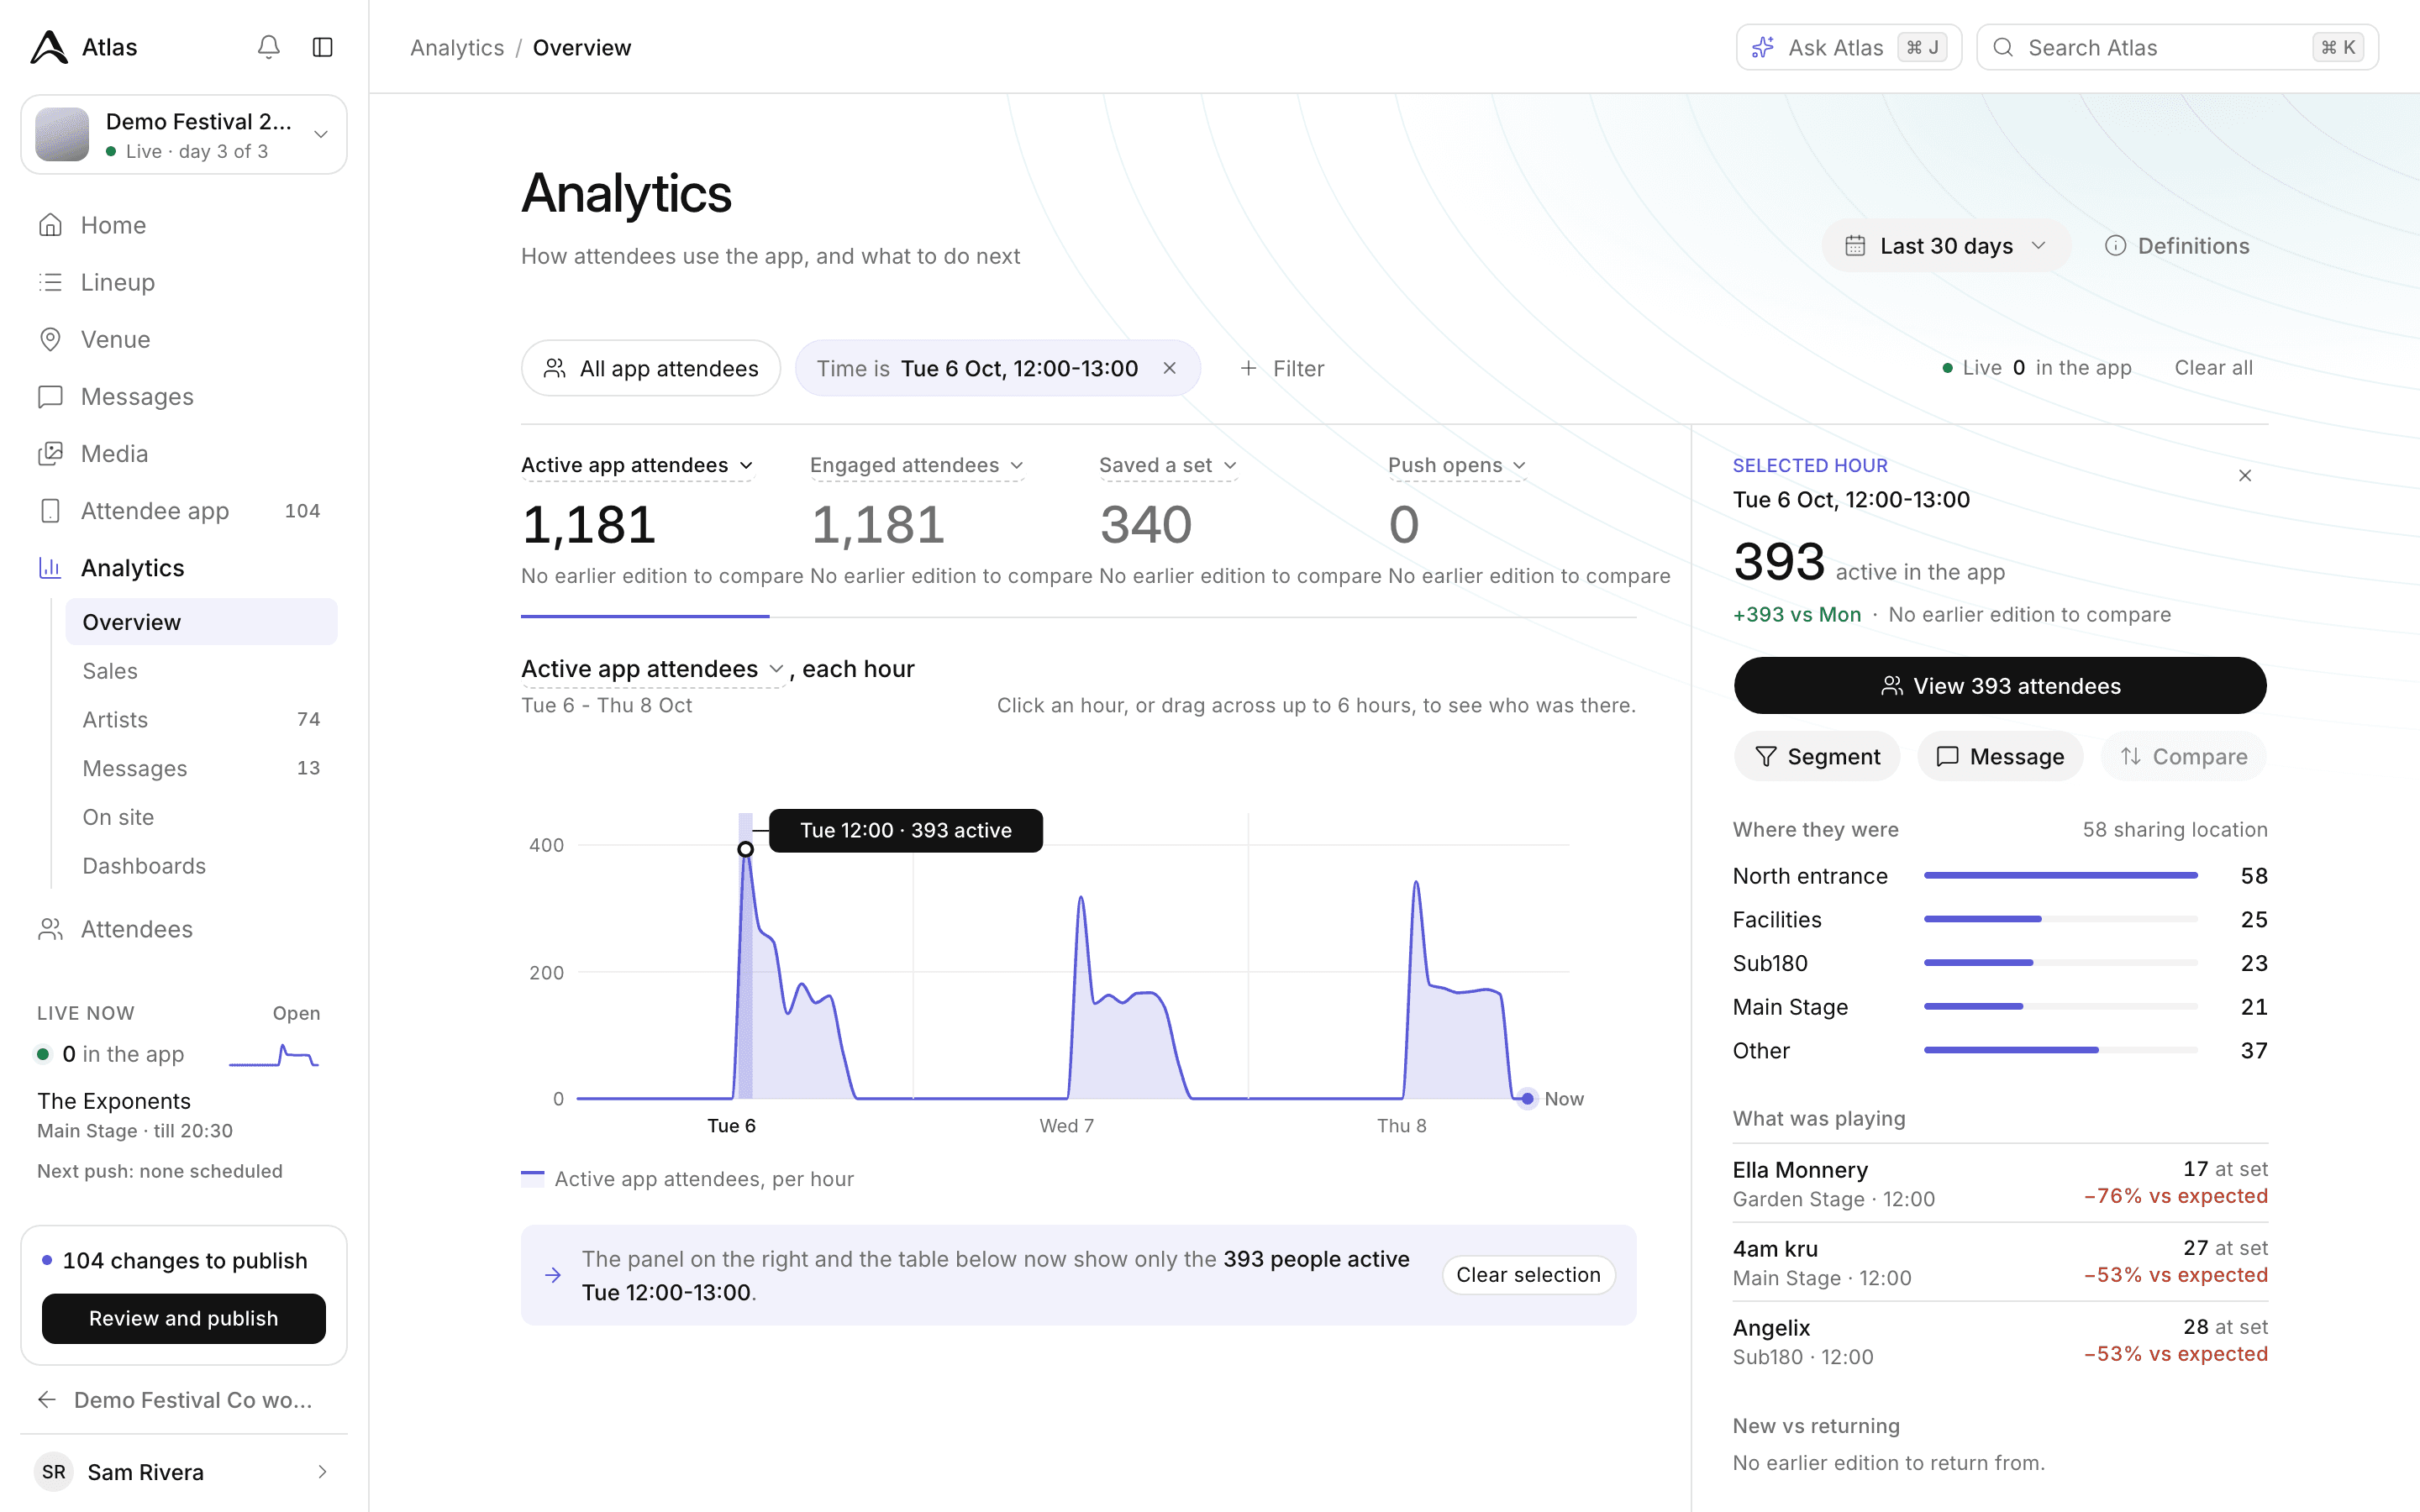Screen dimensions: 2420x1512
Task: Remove the Time filter with its X
Action: pos(1169,368)
